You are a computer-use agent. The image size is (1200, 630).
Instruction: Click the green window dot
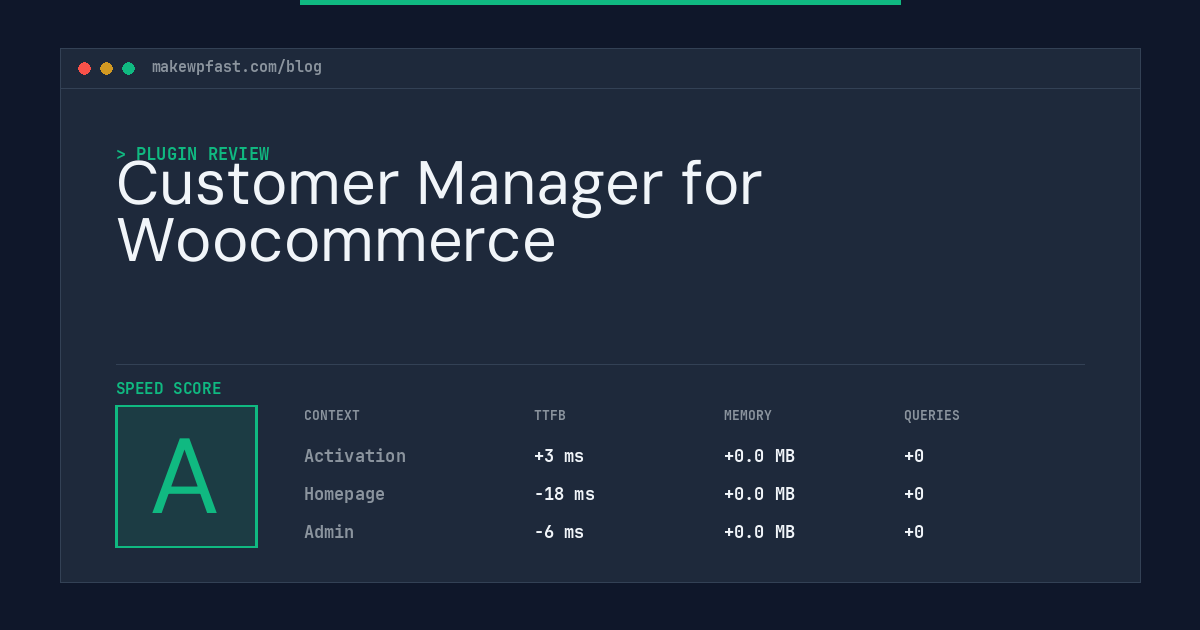129,68
